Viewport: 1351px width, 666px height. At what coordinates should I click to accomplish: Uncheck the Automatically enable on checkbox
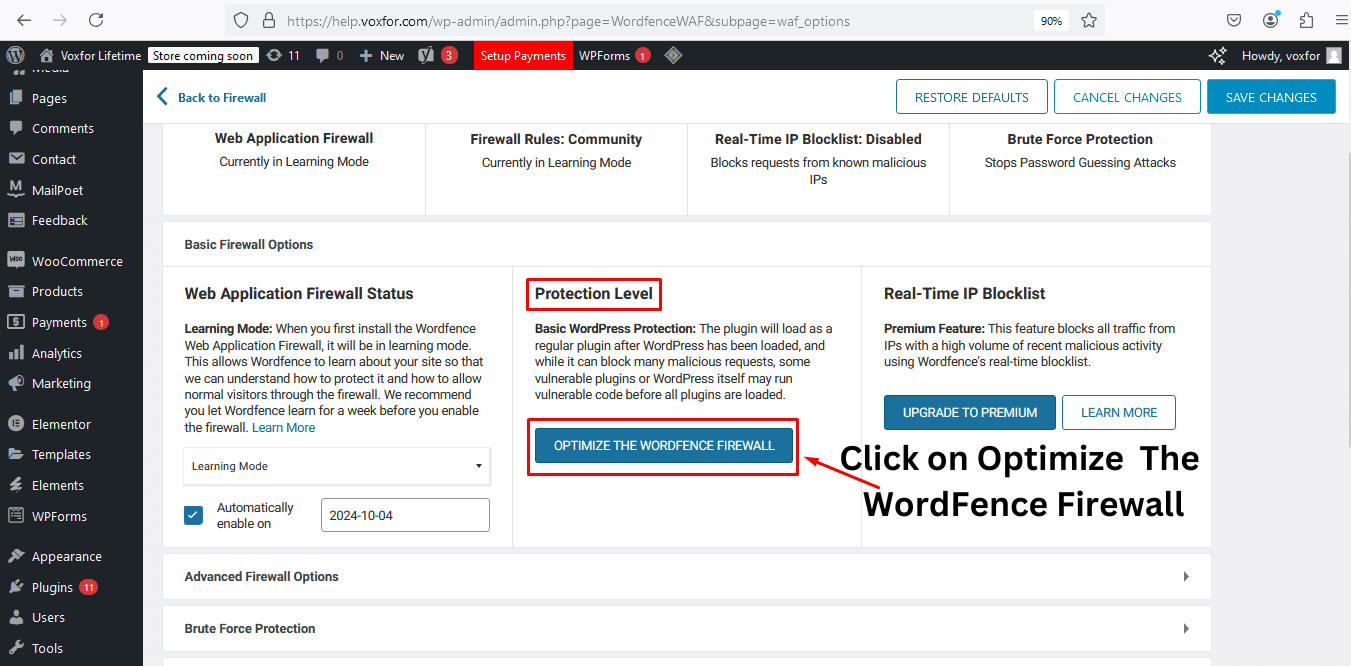[193, 514]
